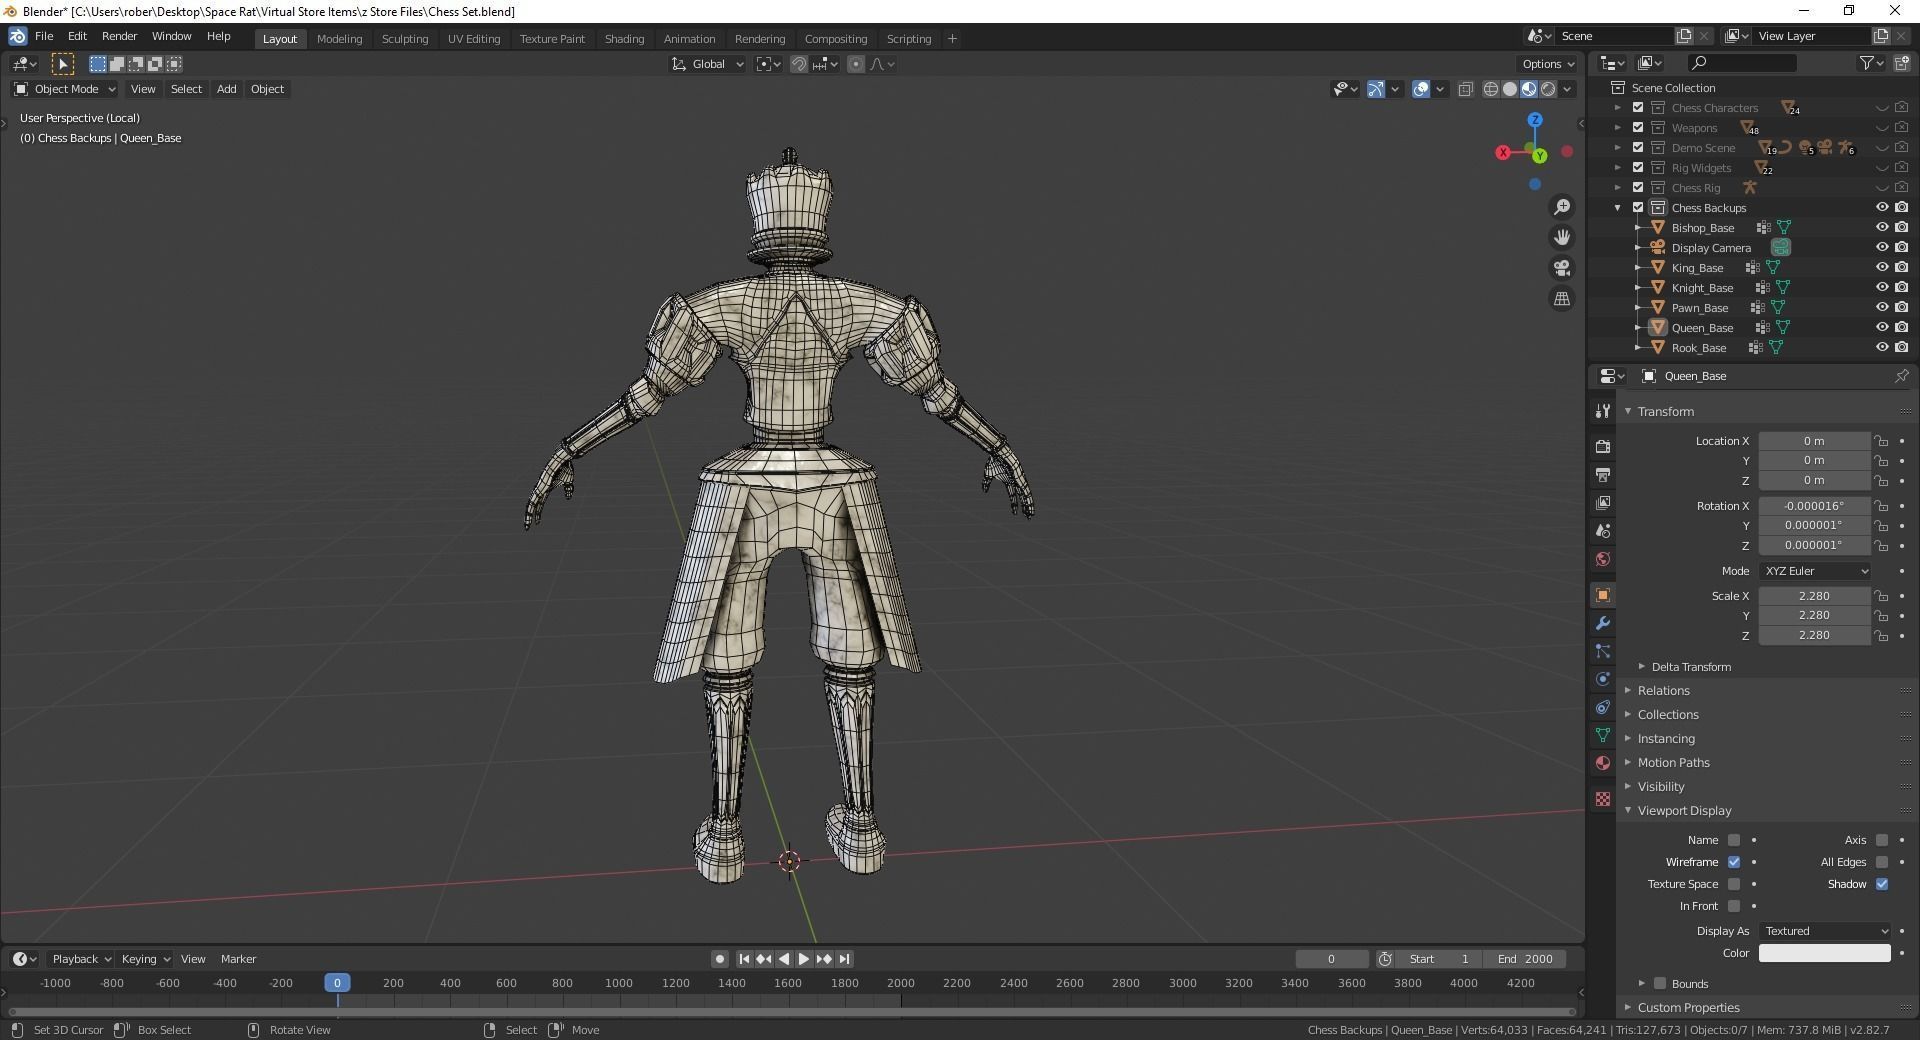Toggle proportional editing icon
Screen dimensions: 1920x1040
click(856, 64)
